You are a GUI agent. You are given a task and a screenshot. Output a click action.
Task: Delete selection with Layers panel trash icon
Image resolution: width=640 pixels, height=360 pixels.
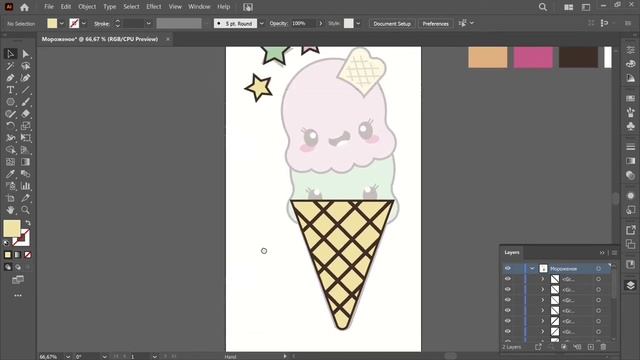(x=603, y=347)
